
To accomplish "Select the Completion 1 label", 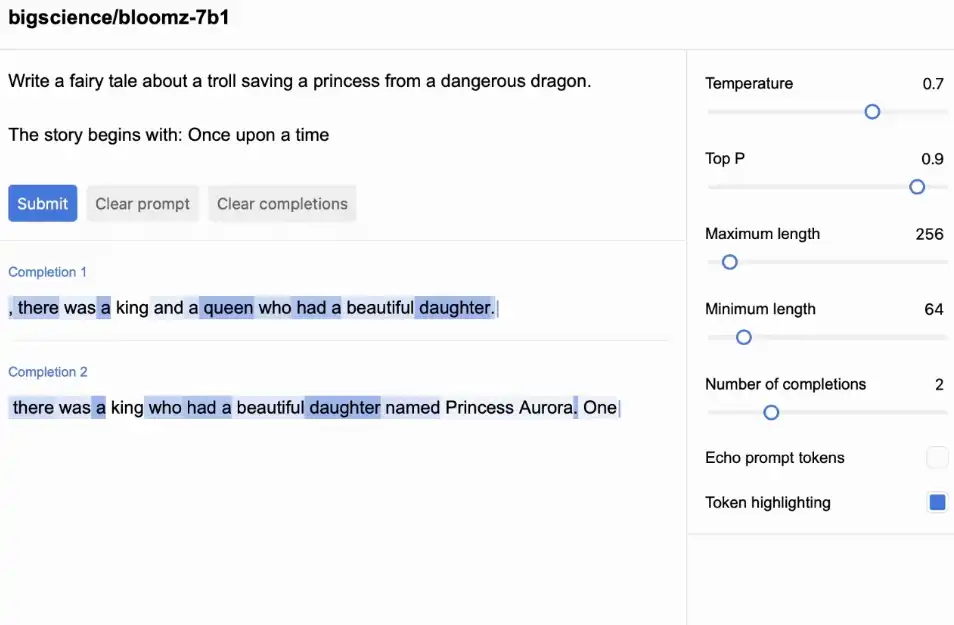I will [48, 272].
